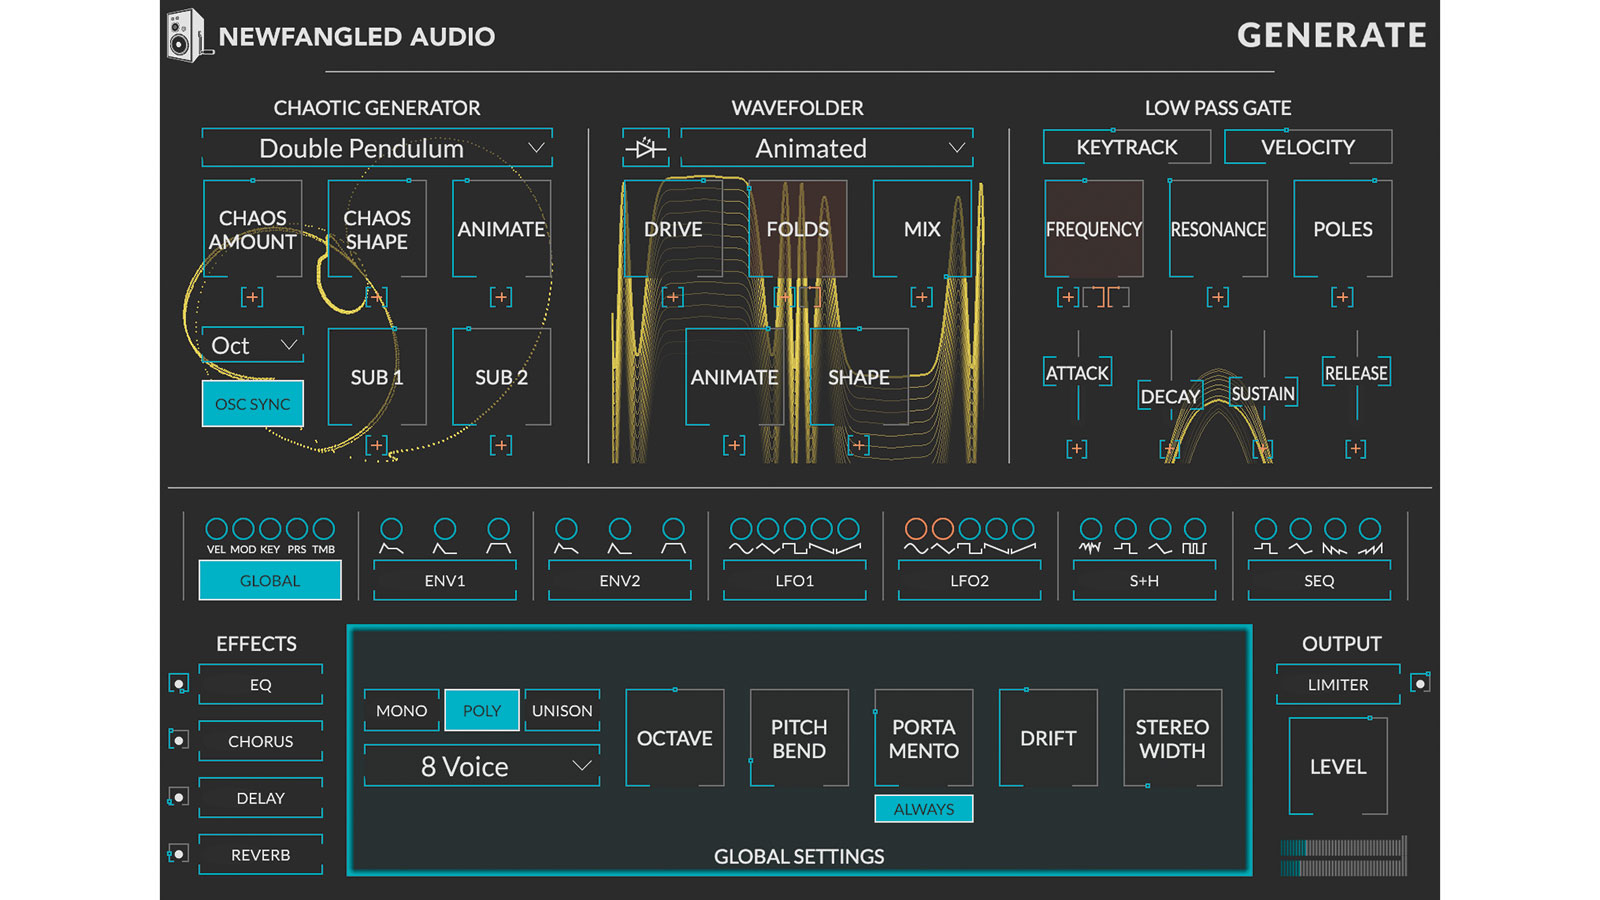Switch to the GLOBAL tab

[270, 580]
